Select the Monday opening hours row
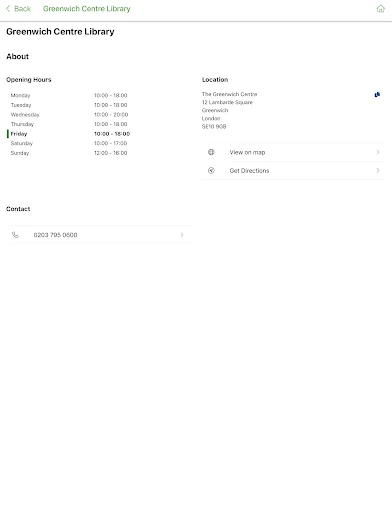392x512 pixels. pos(69,95)
